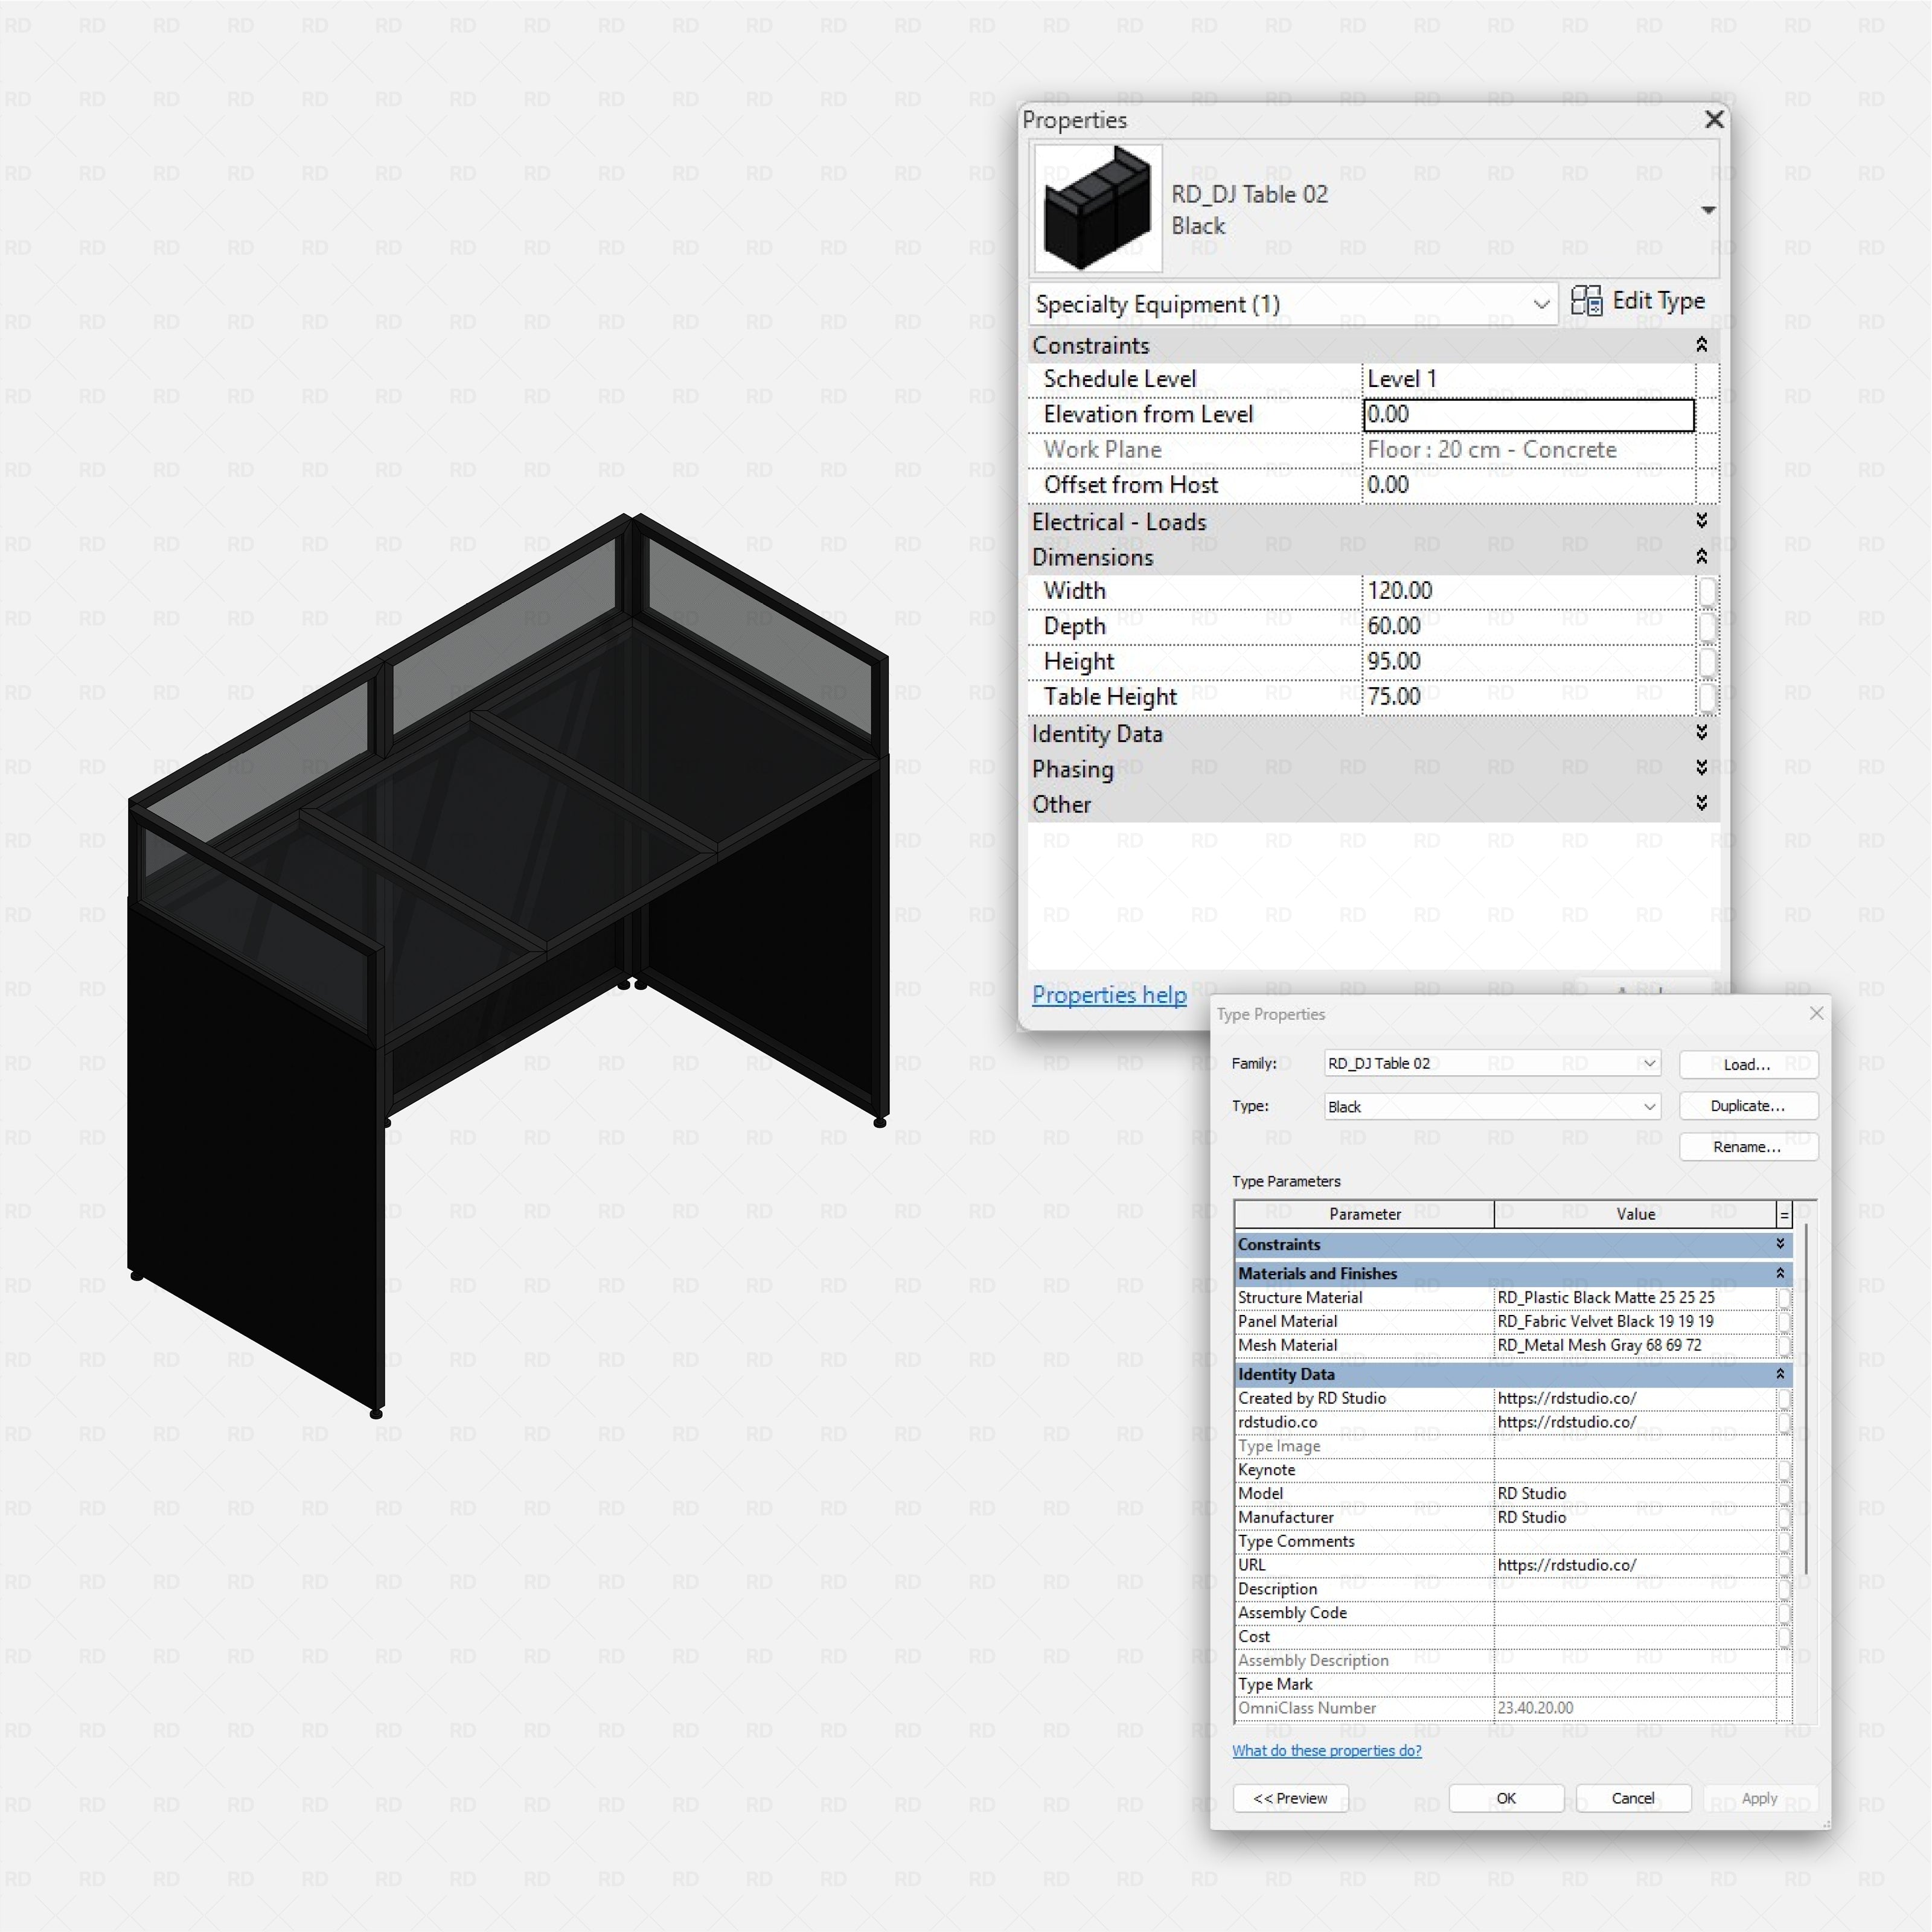Viewport: 1932px width, 1932px height.
Task: Expand the Electrical - Loads section
Action: click(1701, 521)
